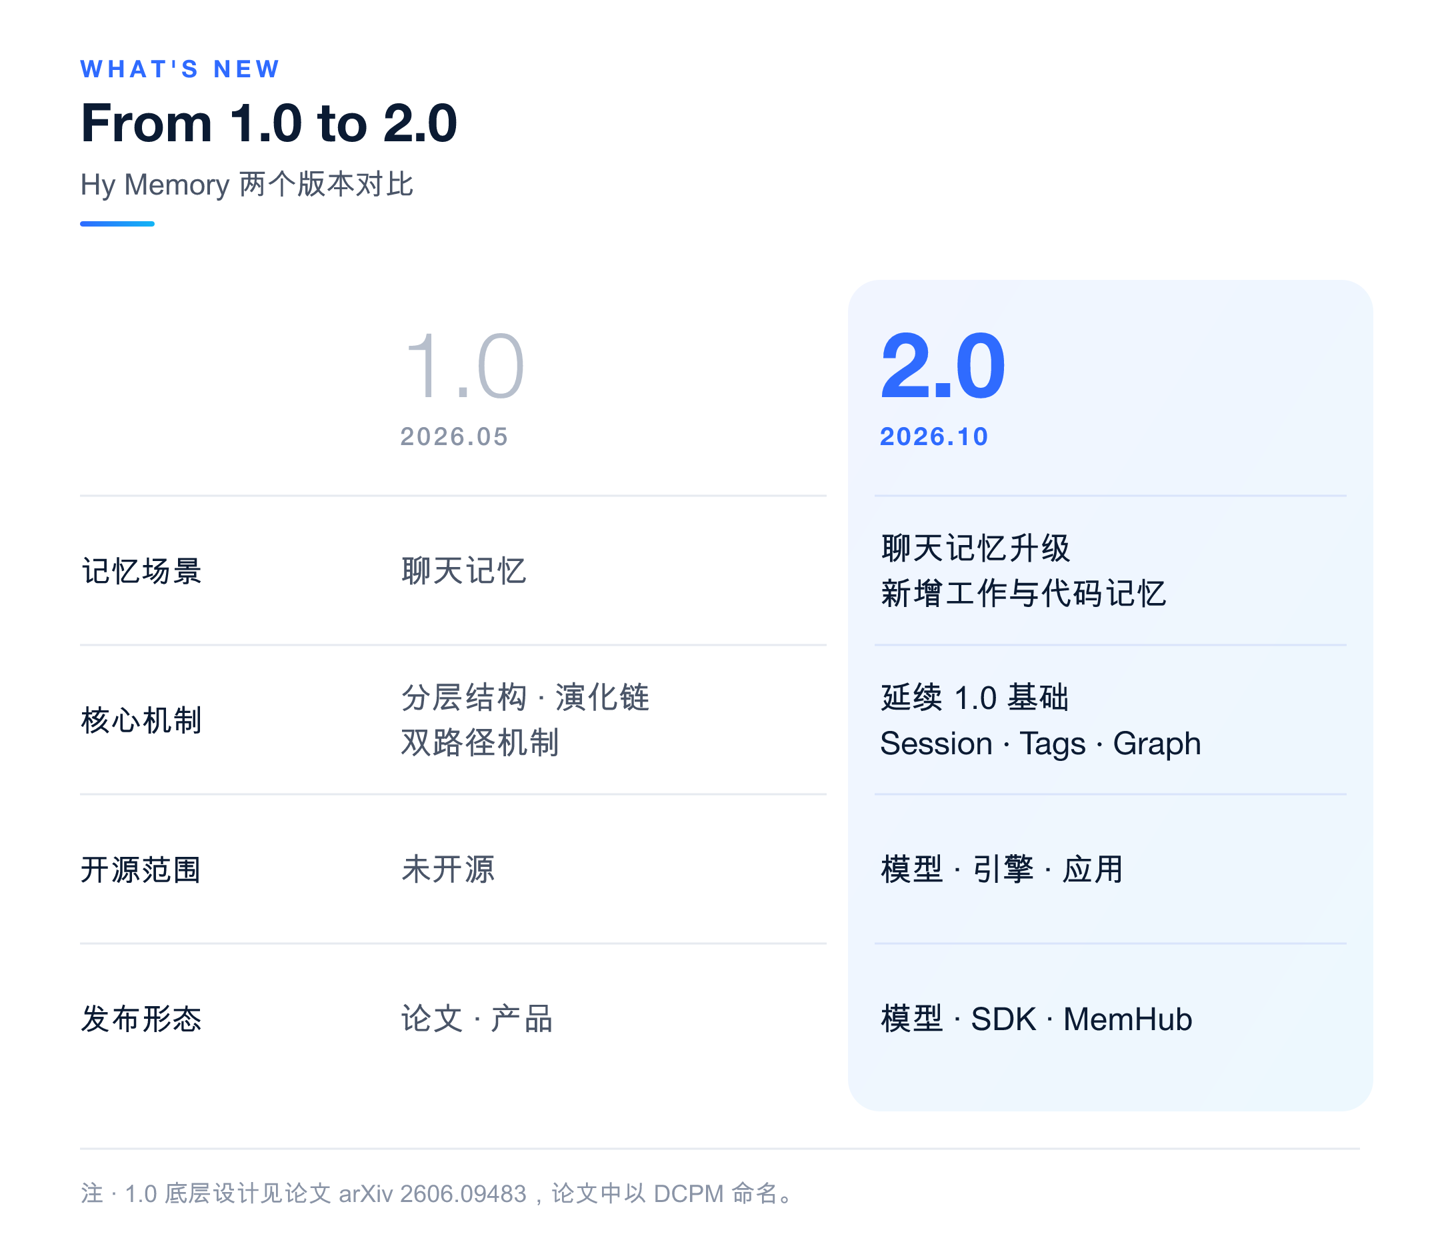
Task: Click the row label "开源范围"
Action: coord(141,870)
